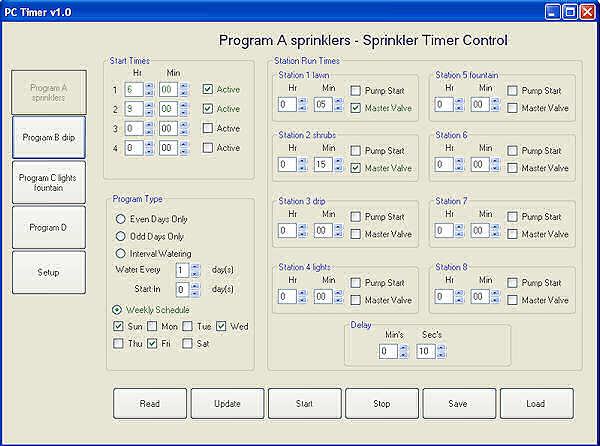Click Station 1 lawn minute field
The image size is (600, 446).
pos(323,104)
